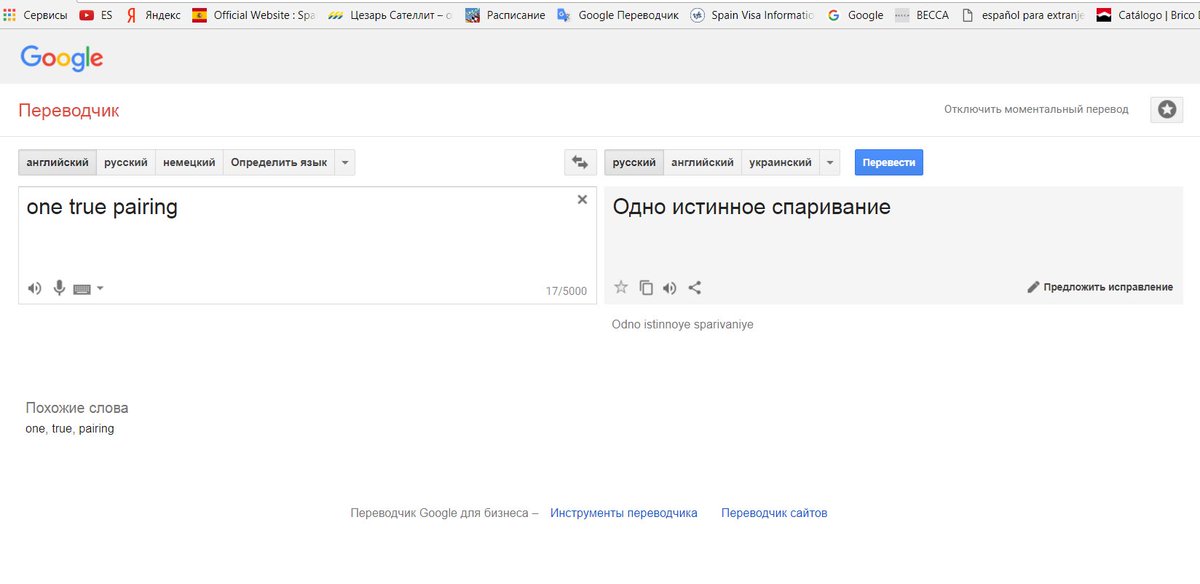The height and width of the screenshot is (584, 1200).
Task: Select русский as target language
Action: [x=634, y=162]
